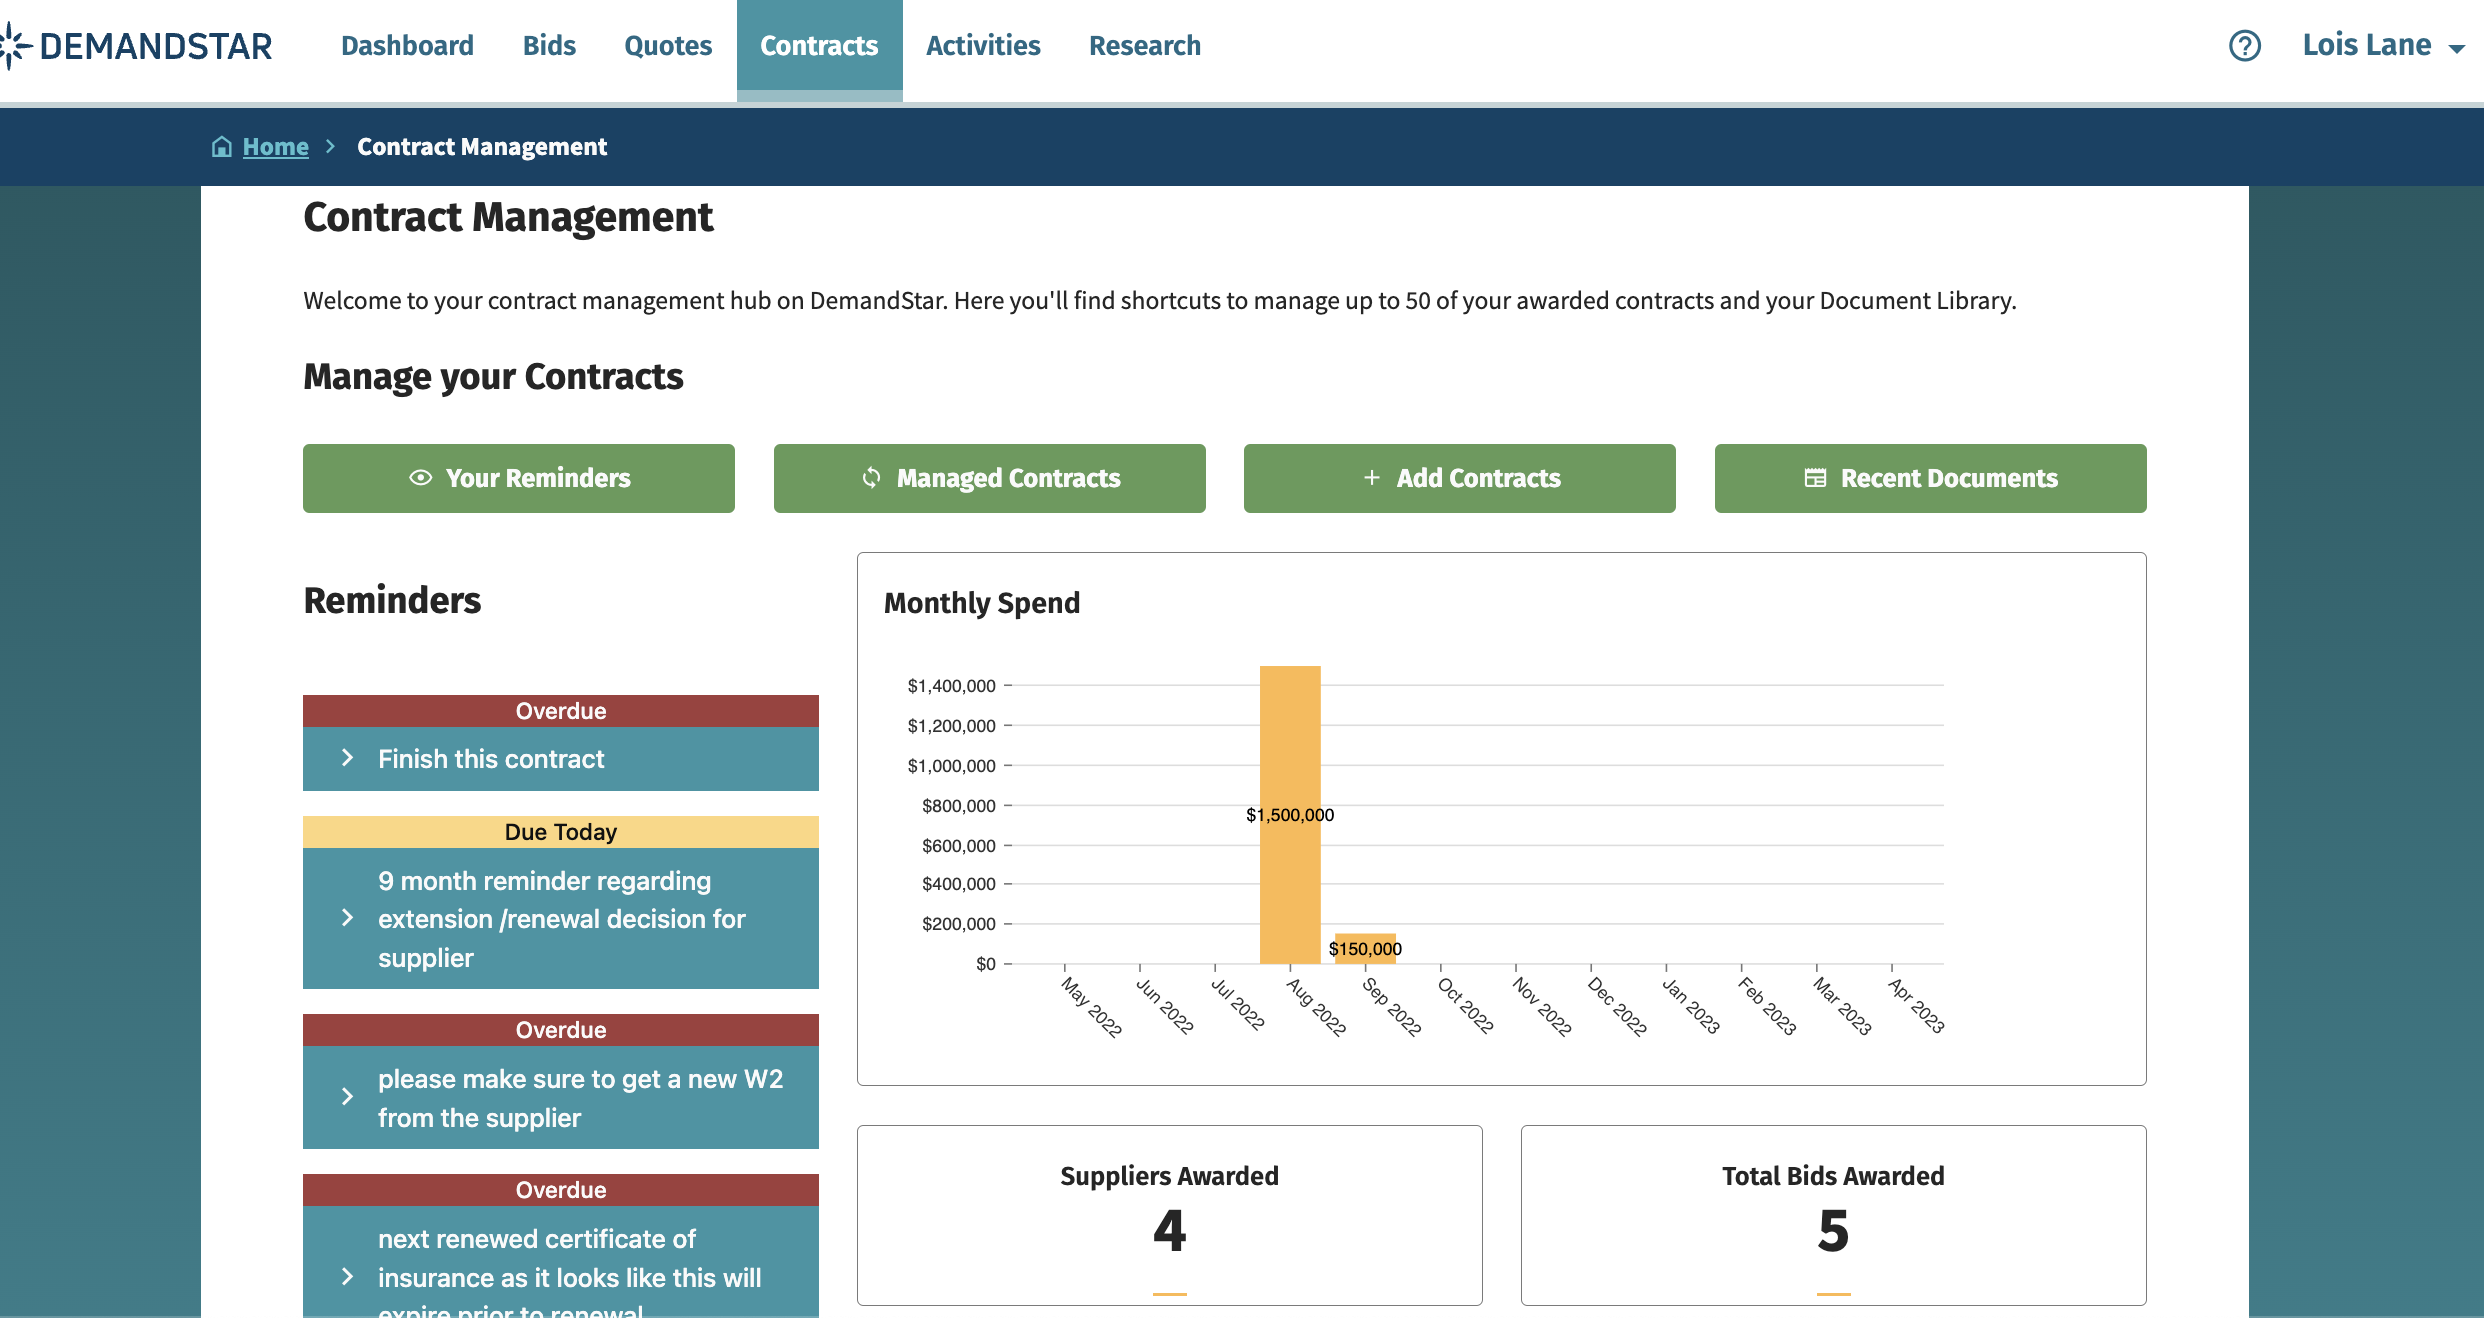Click the refresh icon on Managed Contracts
2484x1318 pixels.
(871, 478)
